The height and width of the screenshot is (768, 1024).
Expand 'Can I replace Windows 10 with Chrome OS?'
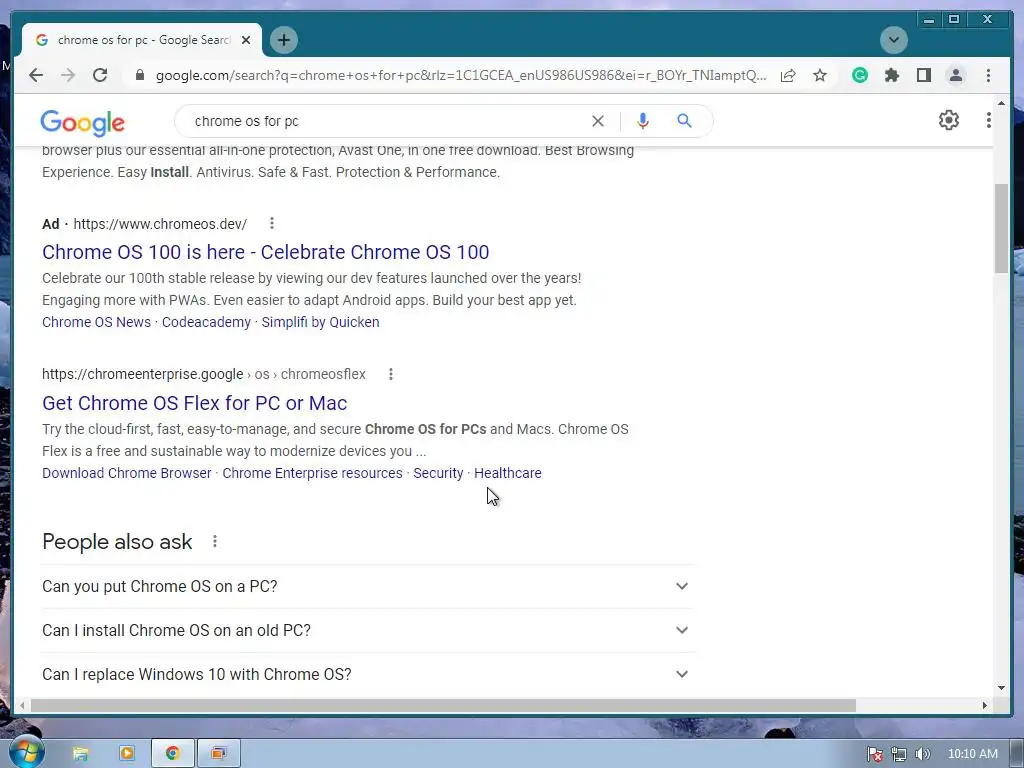coord(368,674)
